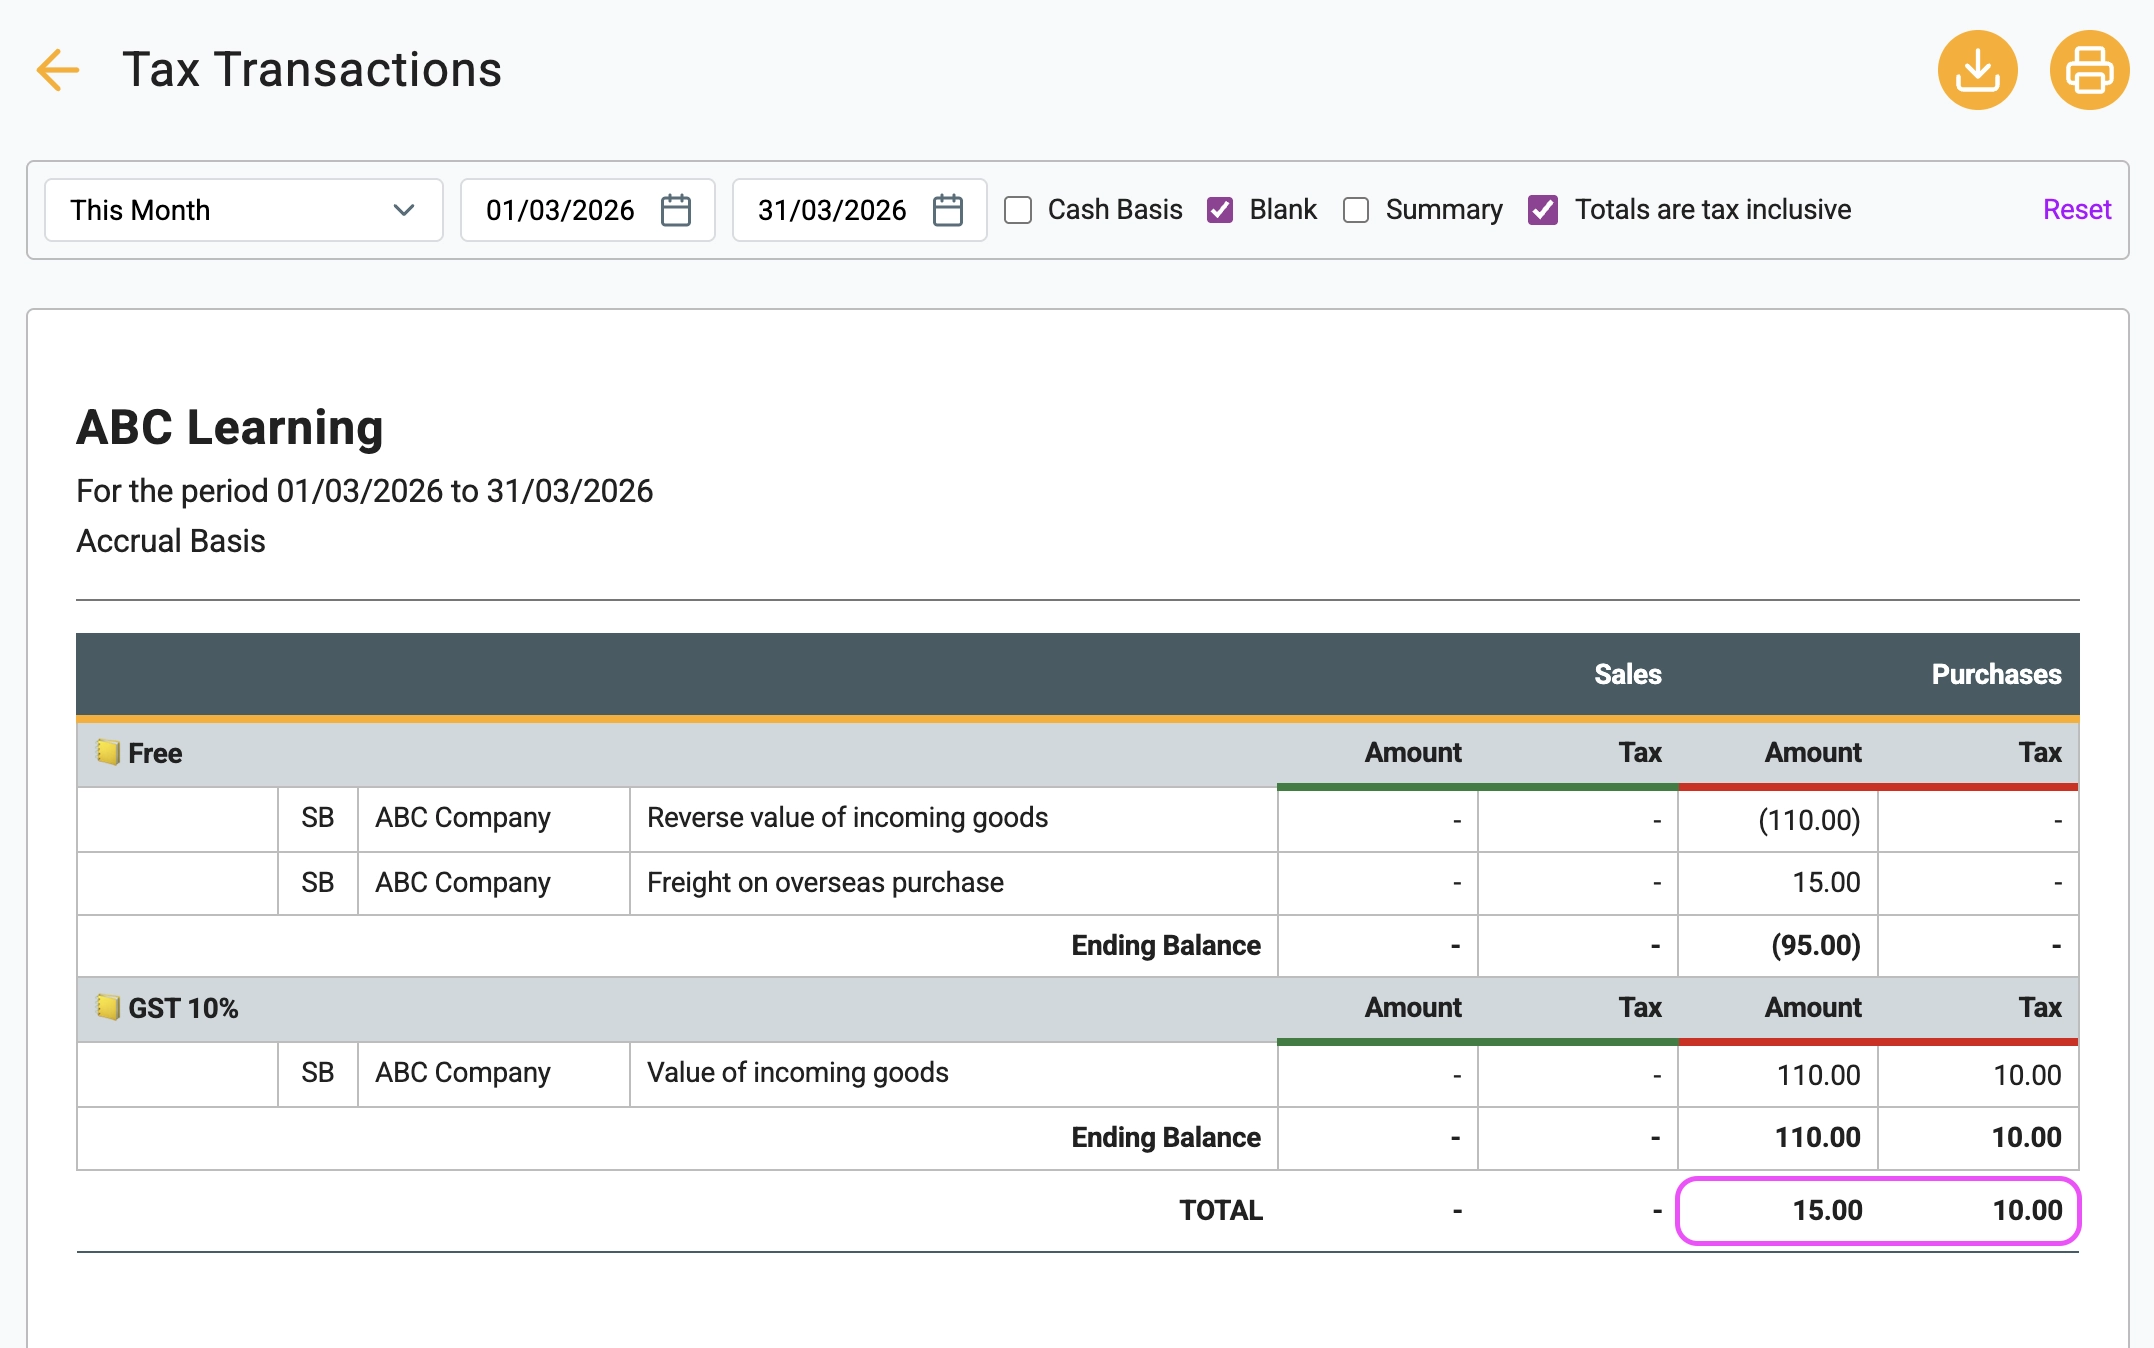2154x1348 pixels.
Task: Expand the Free tax category section
Action: point(156,753)
